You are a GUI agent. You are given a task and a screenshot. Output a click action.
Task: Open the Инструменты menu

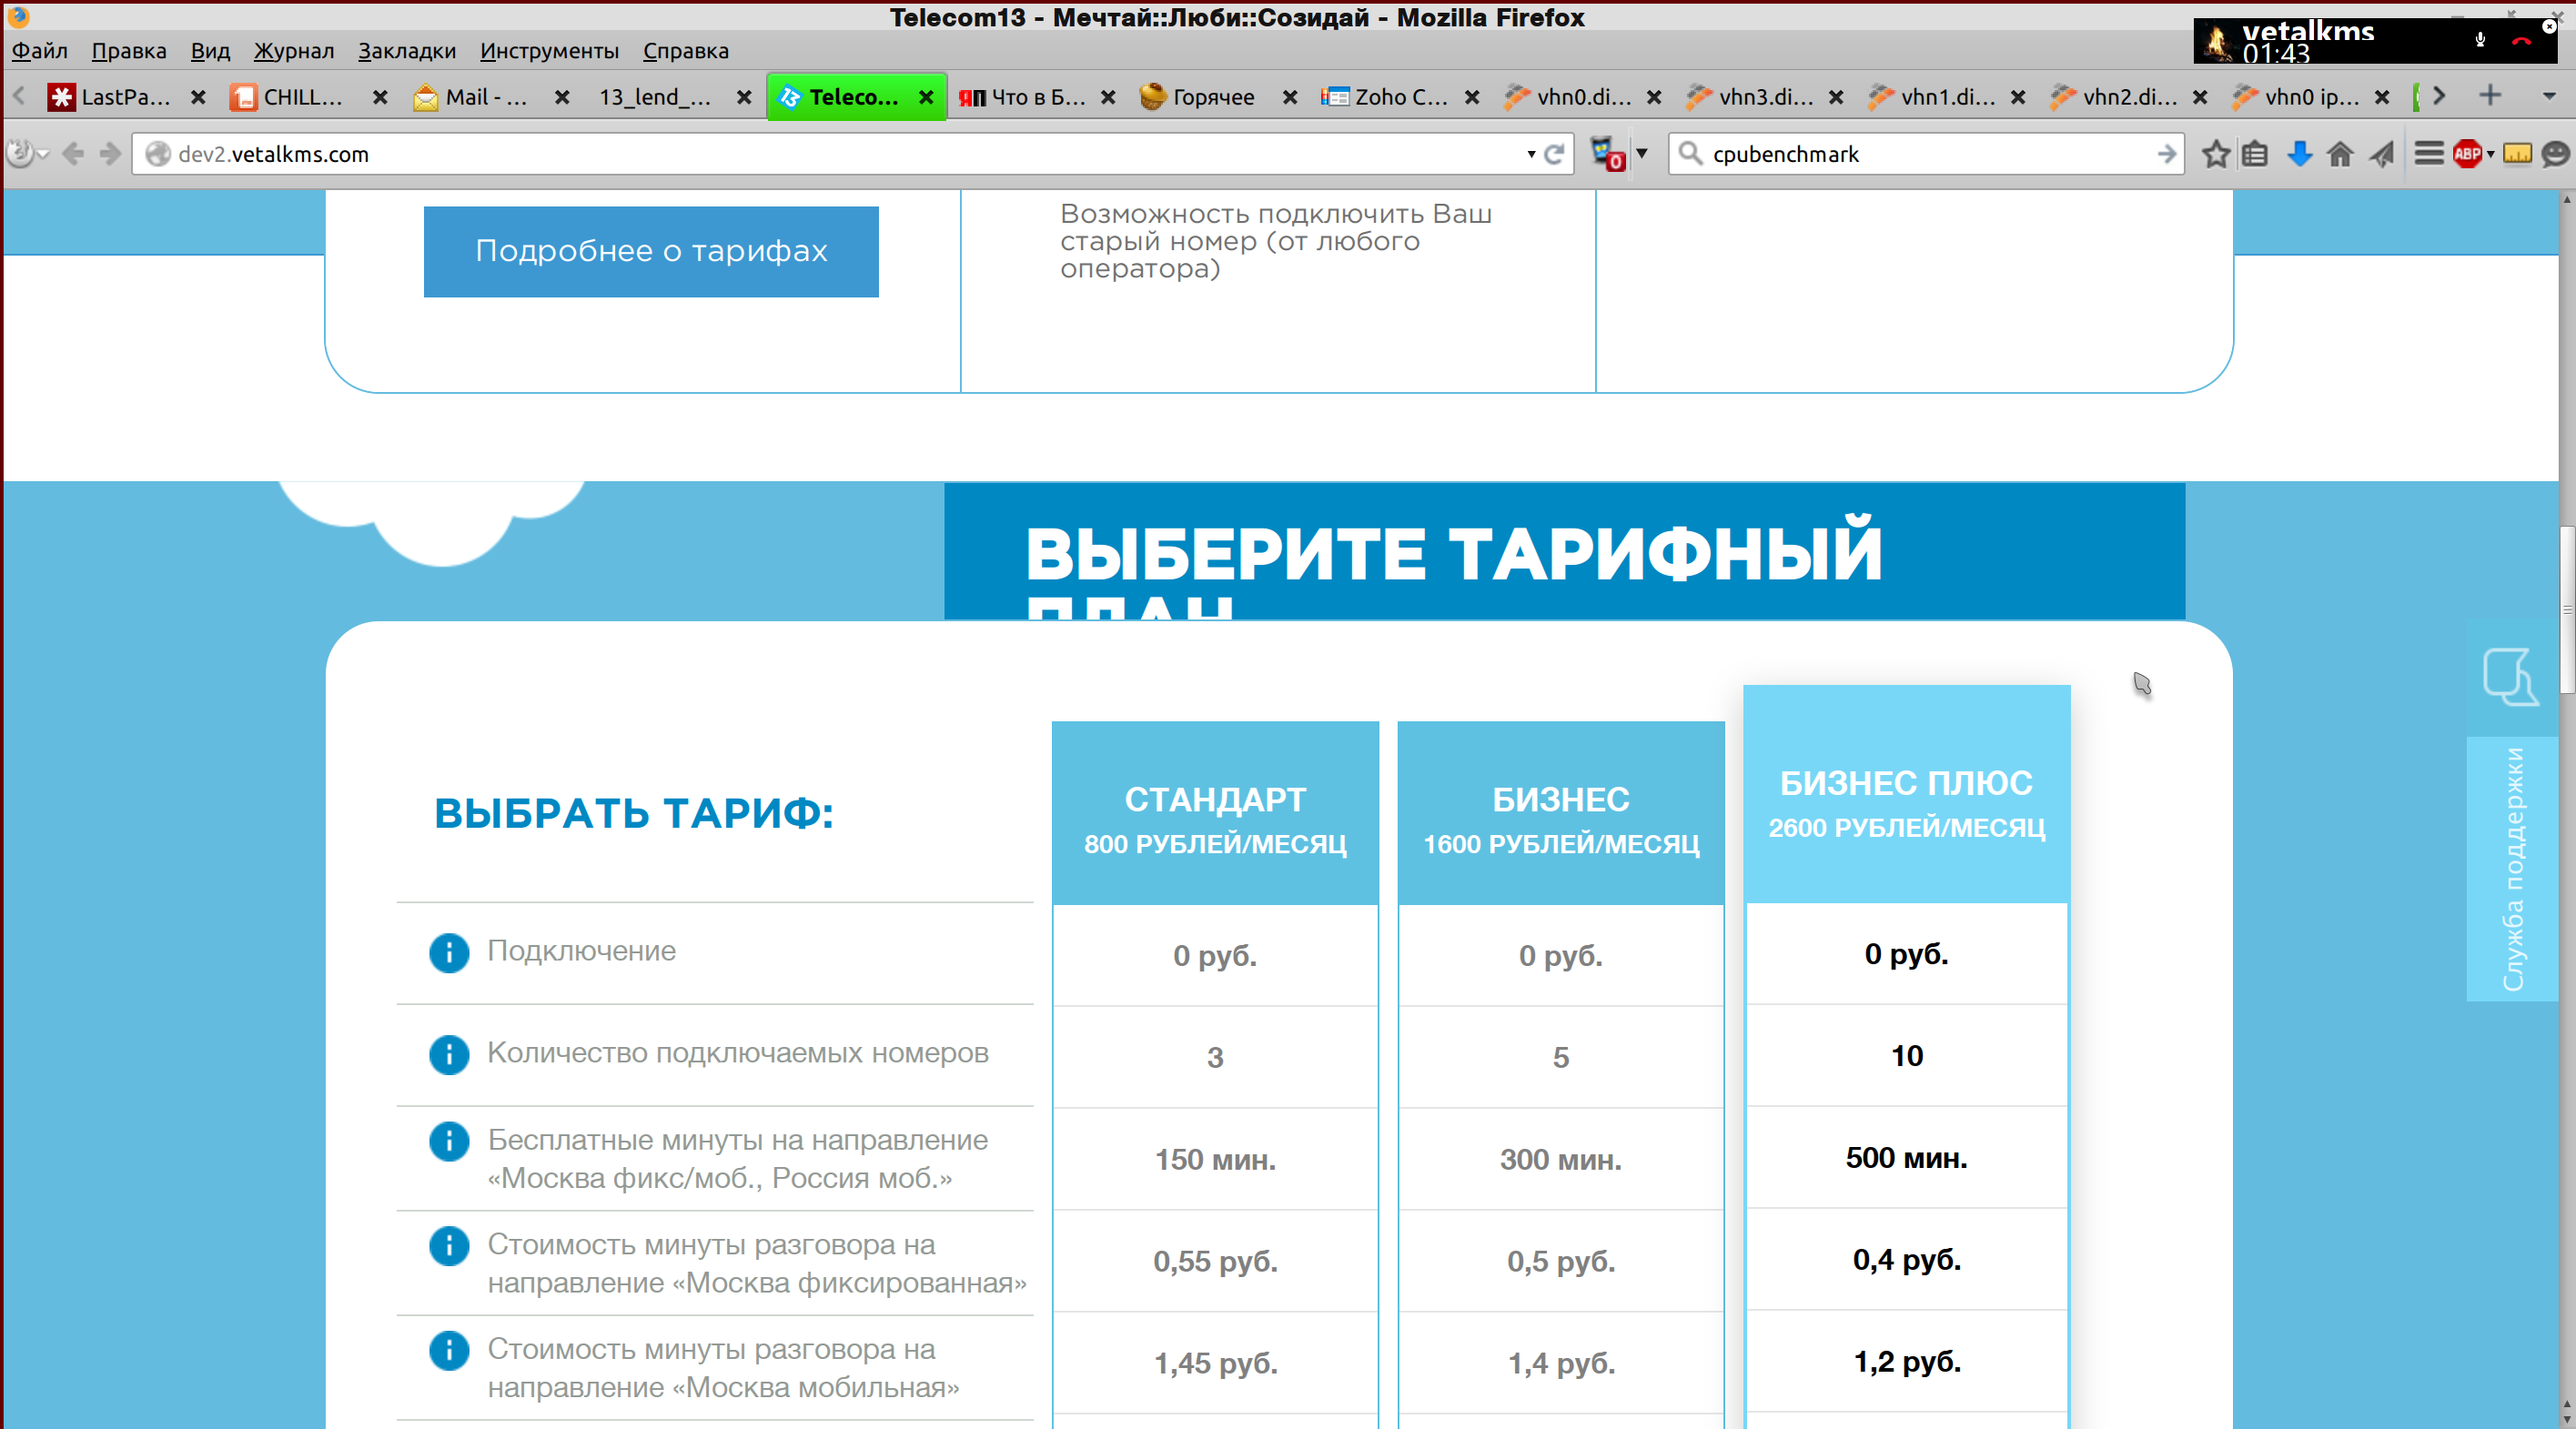pyautogui.click(x=549, y=50)
